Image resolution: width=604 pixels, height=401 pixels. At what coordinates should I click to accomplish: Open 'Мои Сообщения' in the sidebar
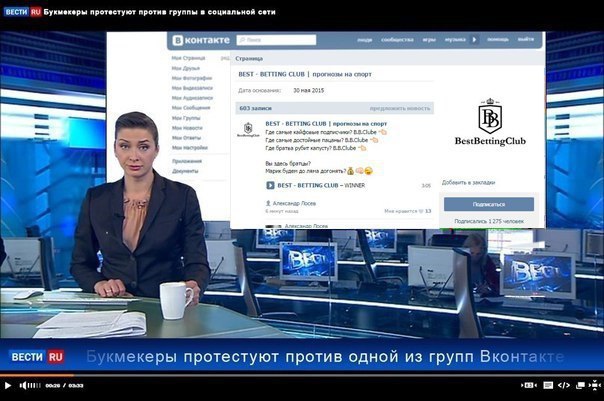pos(191,108)
